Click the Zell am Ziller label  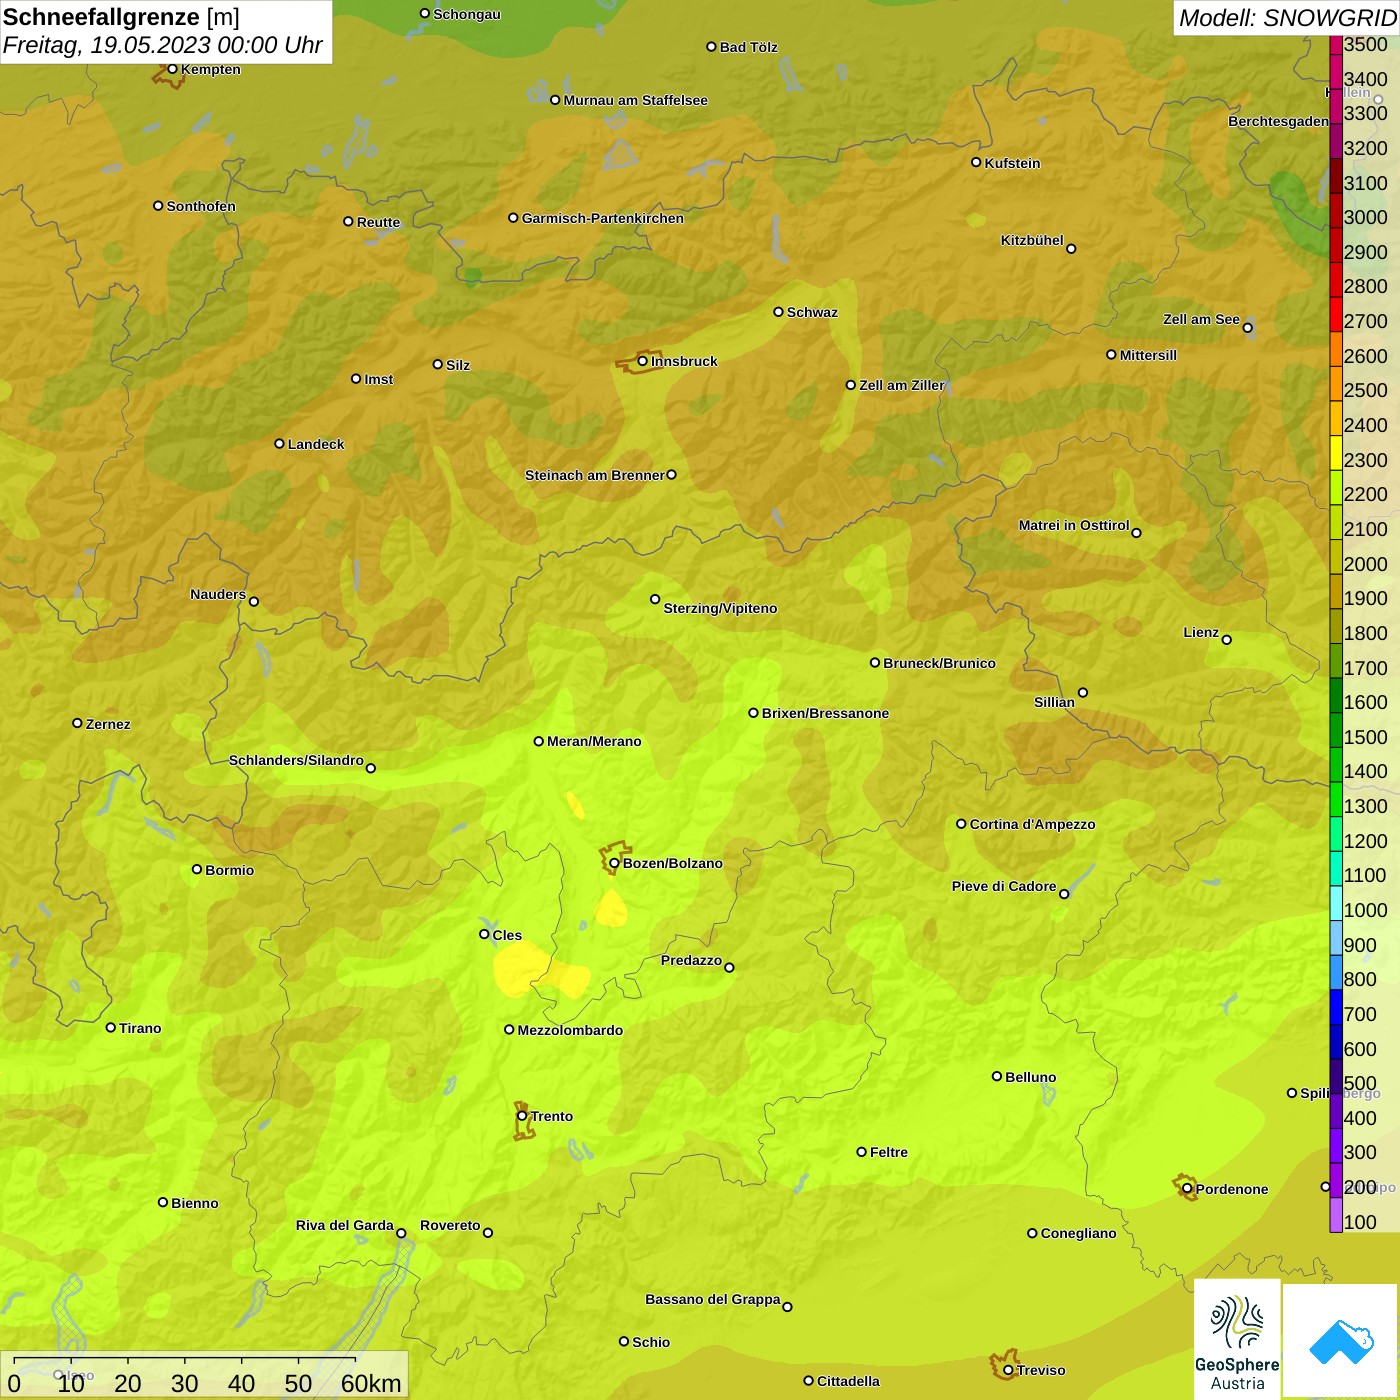[901, 385]
